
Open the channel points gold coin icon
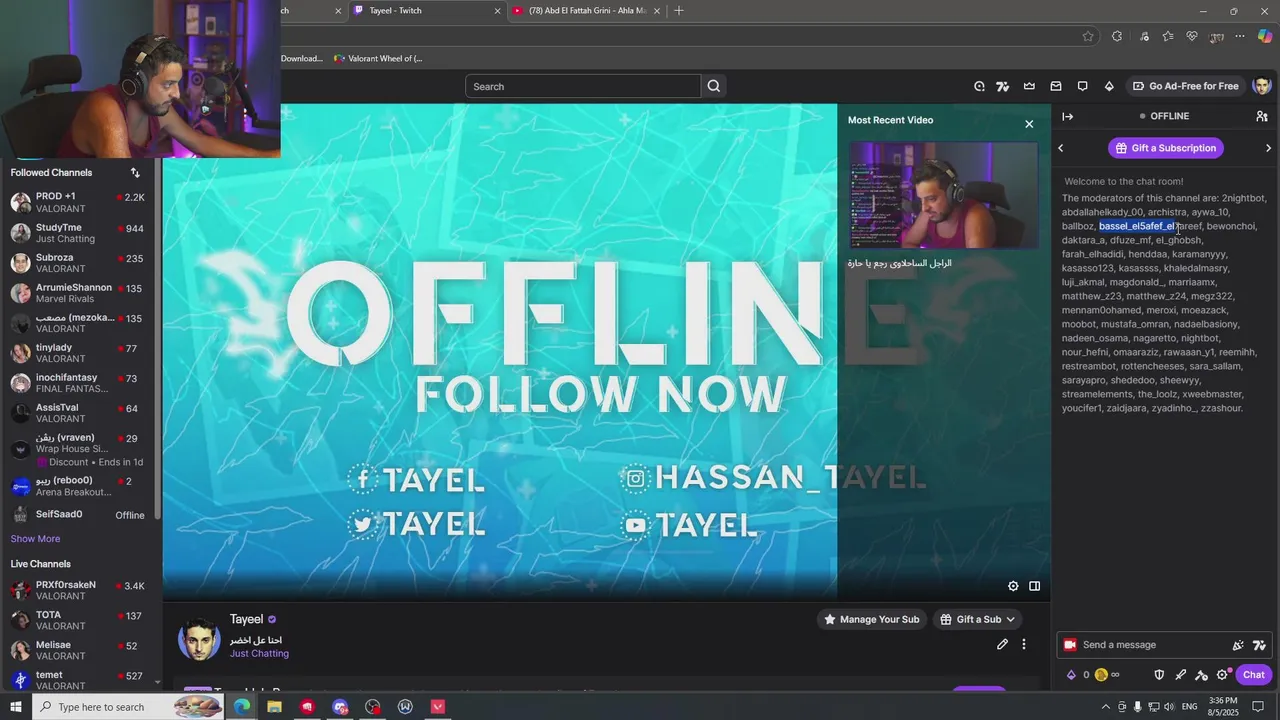[x=1101, y=675]
